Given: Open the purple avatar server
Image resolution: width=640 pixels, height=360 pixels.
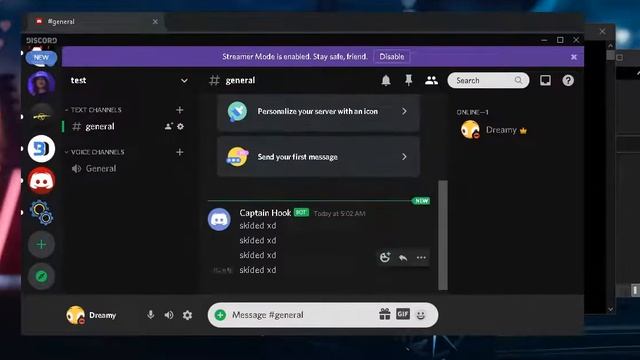Looking at the screenshot, I should (x=41, y=83).
